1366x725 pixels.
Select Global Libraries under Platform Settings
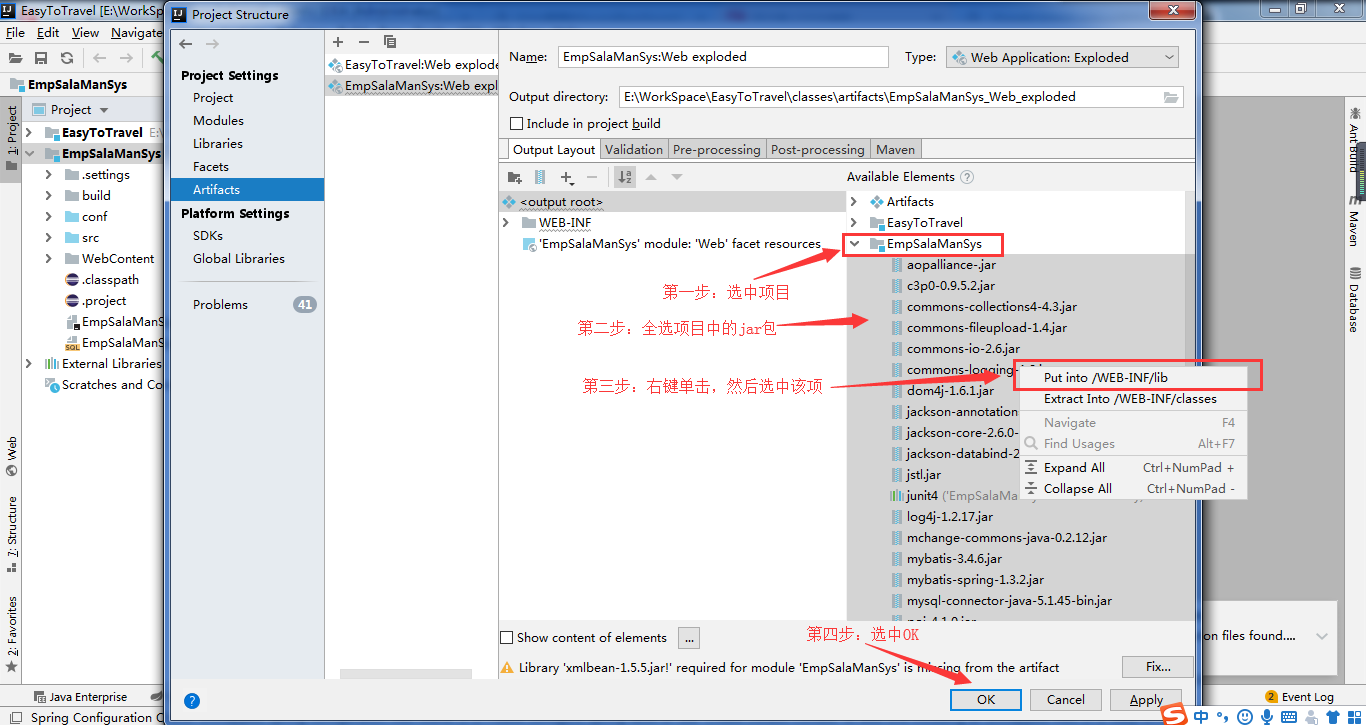239,259
